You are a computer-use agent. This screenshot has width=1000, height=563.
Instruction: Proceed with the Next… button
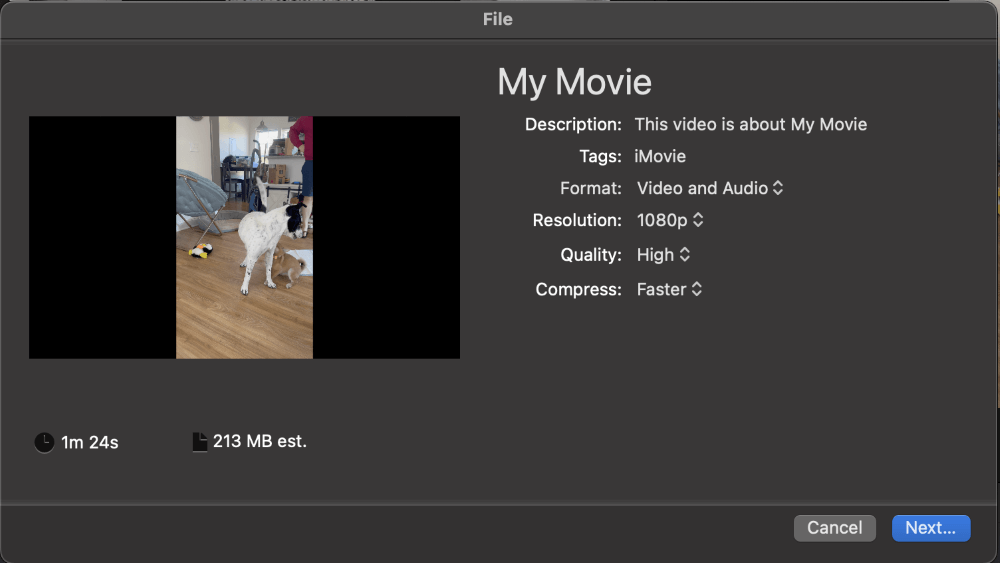pos(931,528)
